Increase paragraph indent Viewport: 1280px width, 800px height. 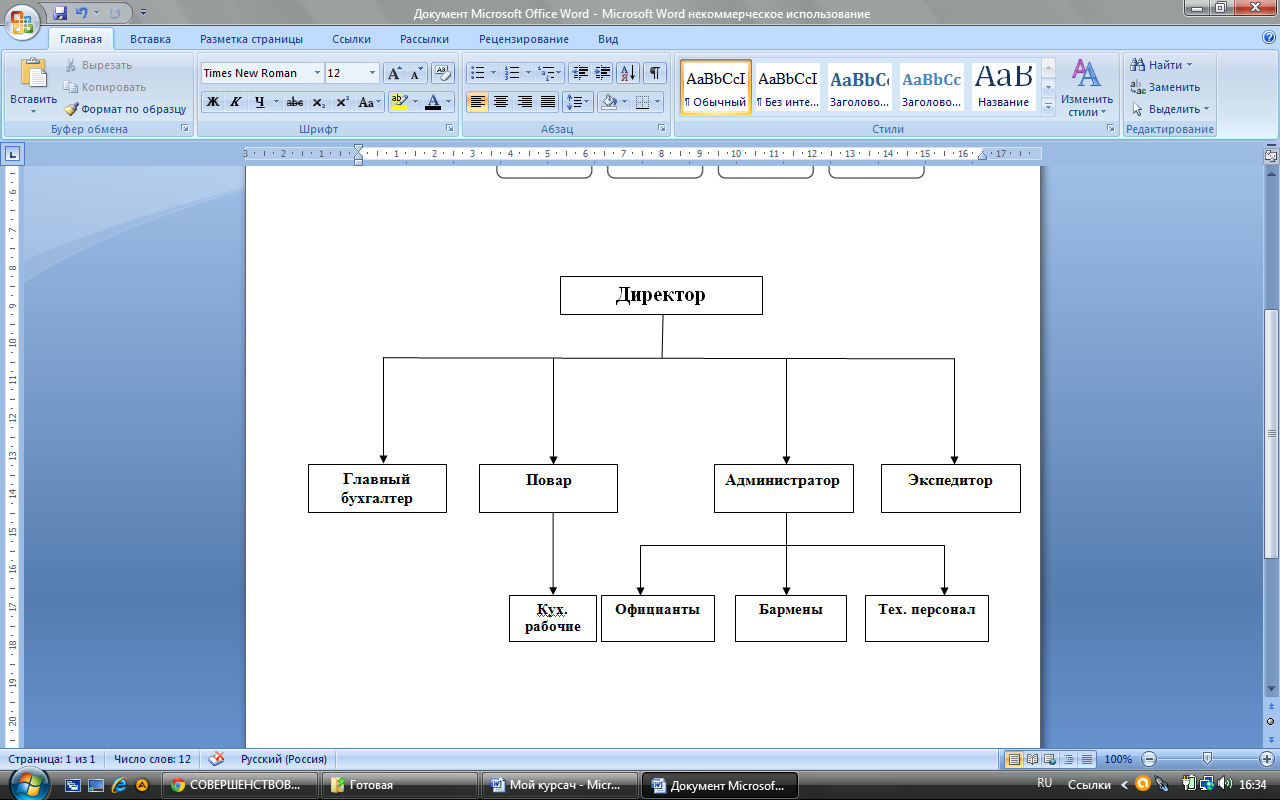[603, 73]
